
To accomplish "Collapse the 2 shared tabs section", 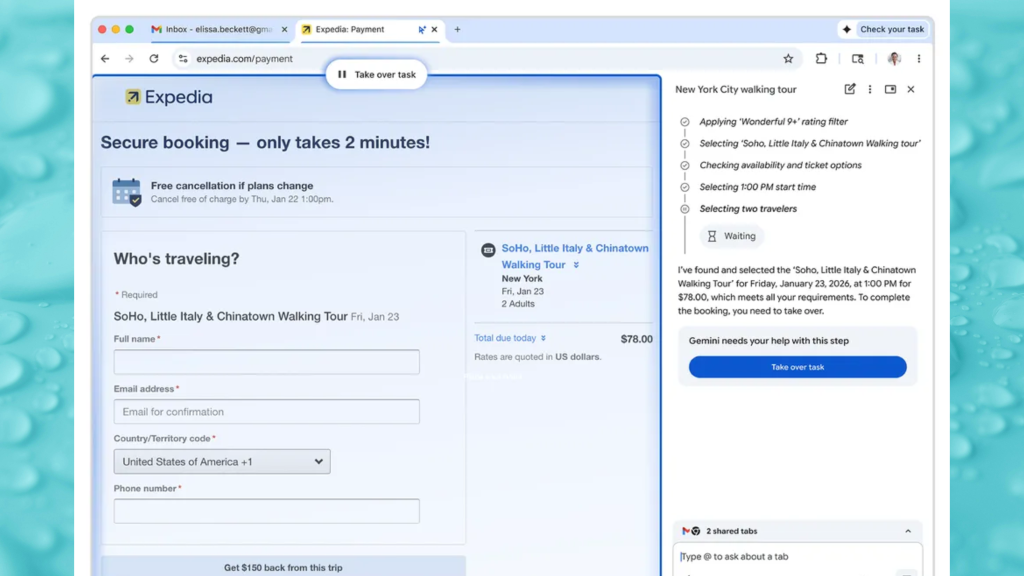I will (x=908, y=531).
